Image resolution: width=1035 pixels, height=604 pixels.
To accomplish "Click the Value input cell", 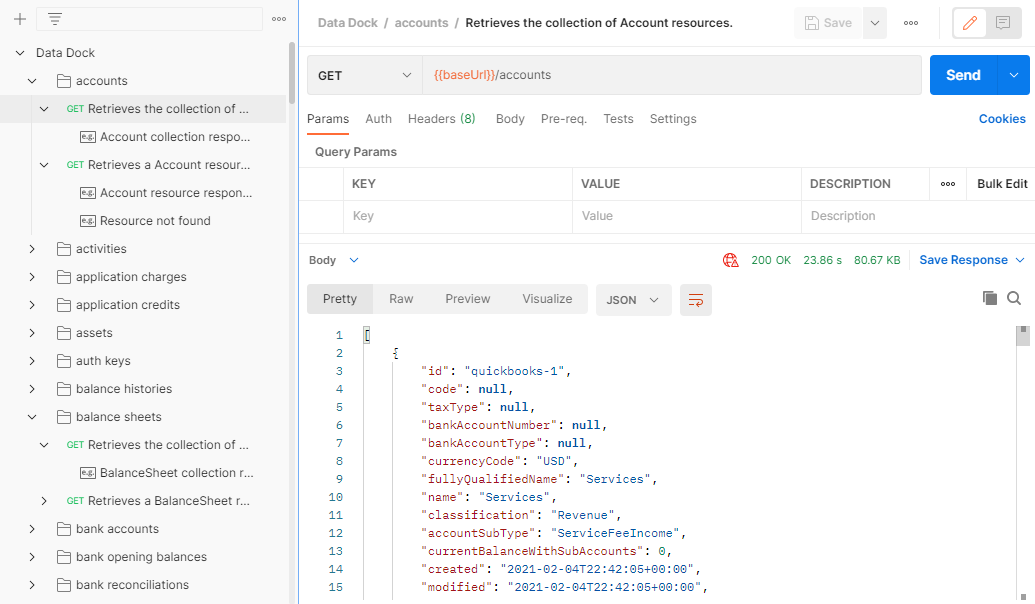I will pos(686,217).
